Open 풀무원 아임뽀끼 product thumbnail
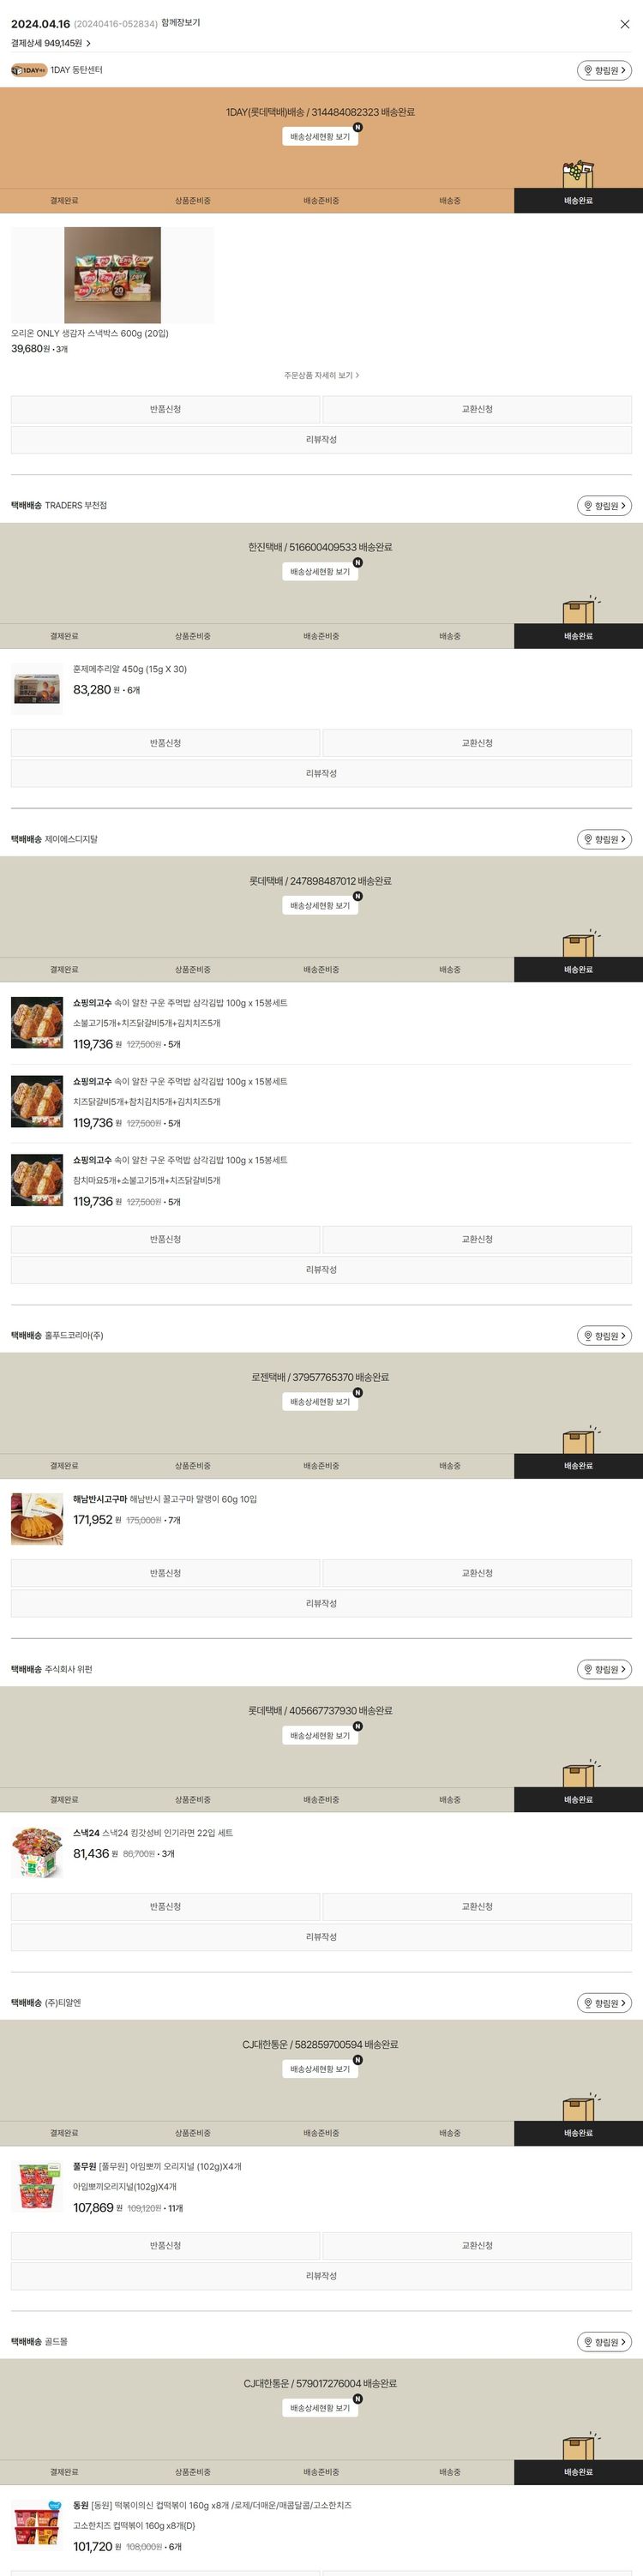Screen dimensions: 643x2576 (37, 2186)
